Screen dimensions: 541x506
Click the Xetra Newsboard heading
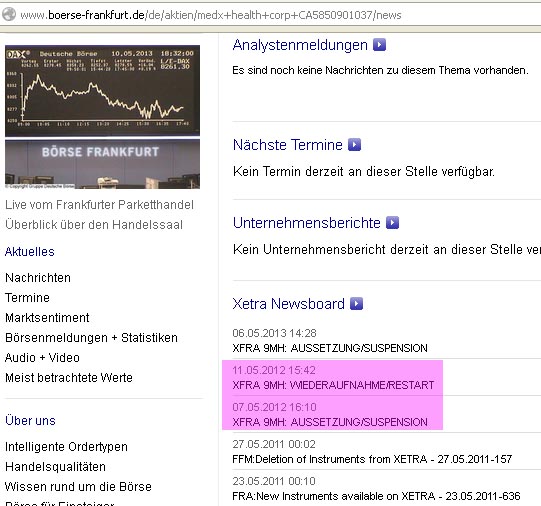(288, 304)
